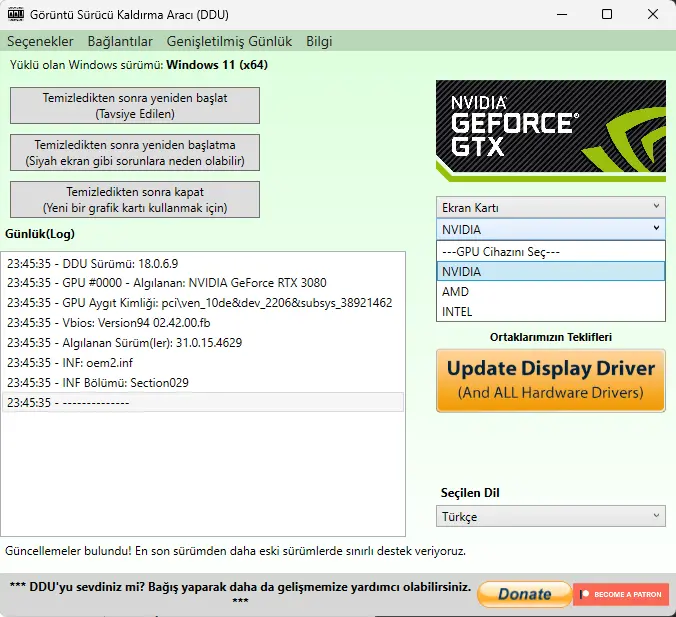Click Temizledikten sonra yeniden başlatma button
676x617 pixels.
click(x=135, y=153)
